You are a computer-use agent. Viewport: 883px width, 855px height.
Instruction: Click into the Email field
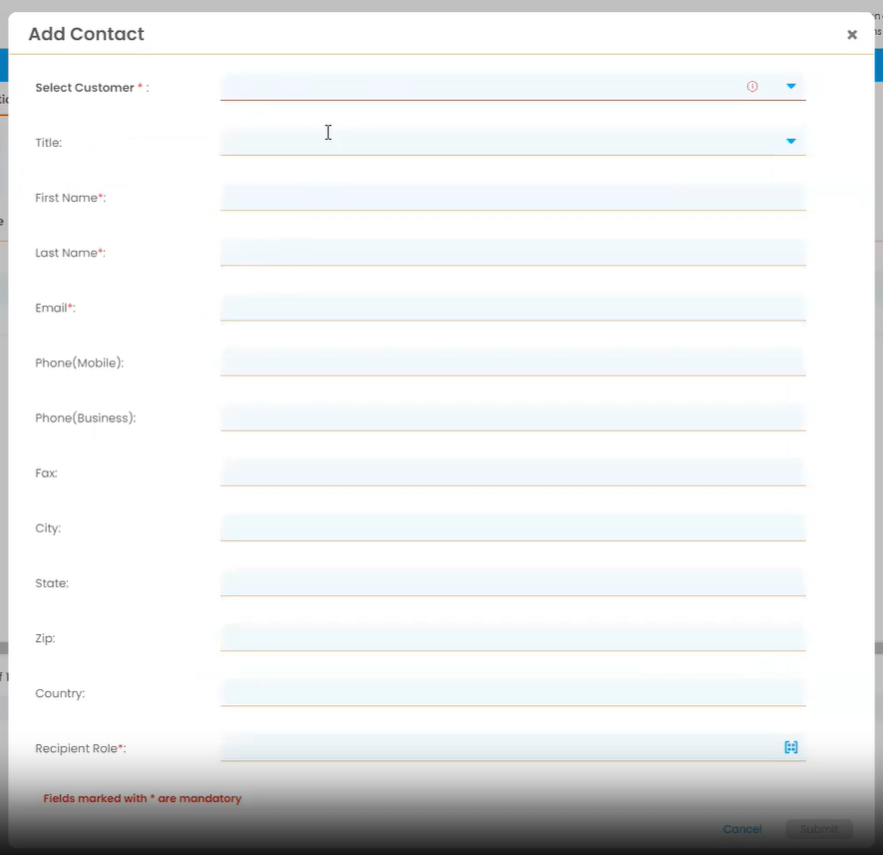[x=512, y=307]
